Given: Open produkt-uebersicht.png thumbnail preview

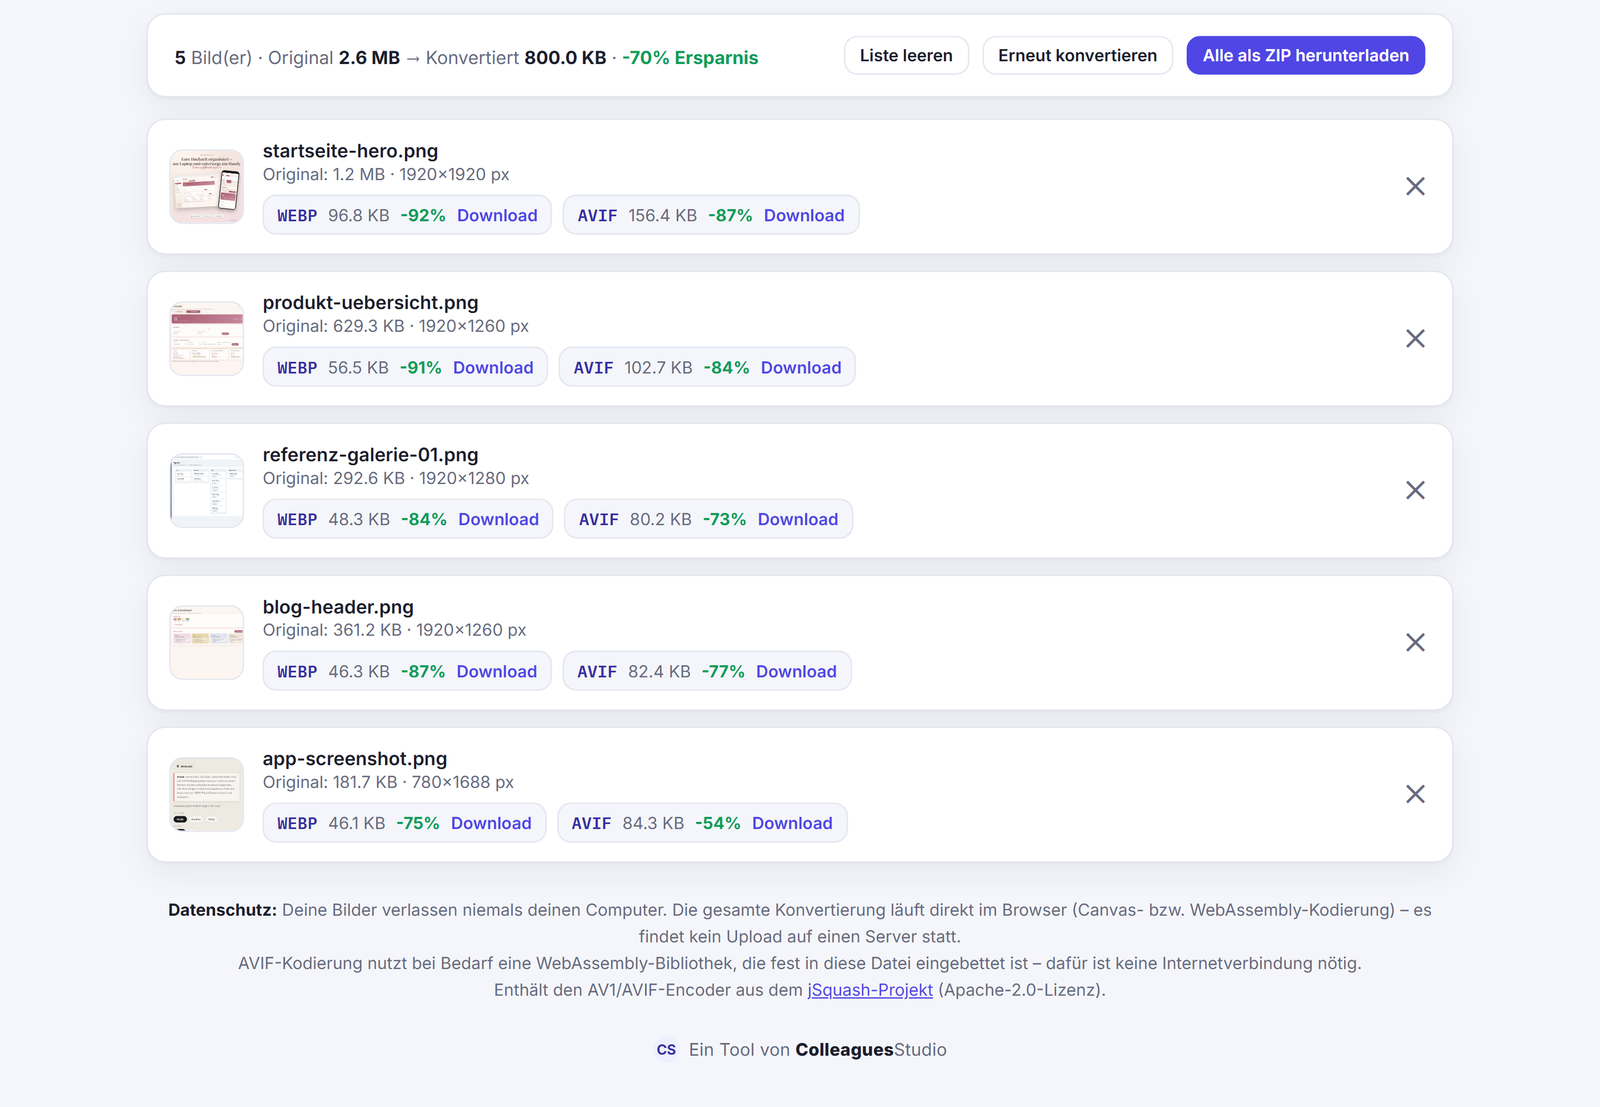Looking at the screenshot, I should [x=207, y=339].
